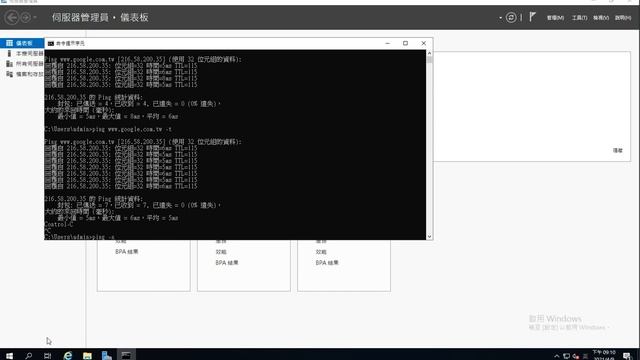
Task: Click the command prompt scroll up arrow
Action: (429, 53)
